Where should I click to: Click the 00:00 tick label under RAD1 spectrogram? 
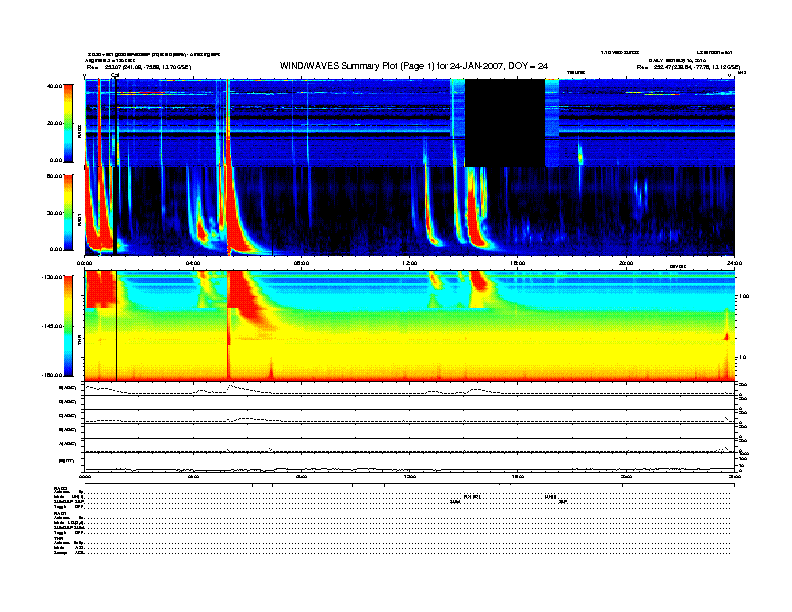[x=85, y=263]
